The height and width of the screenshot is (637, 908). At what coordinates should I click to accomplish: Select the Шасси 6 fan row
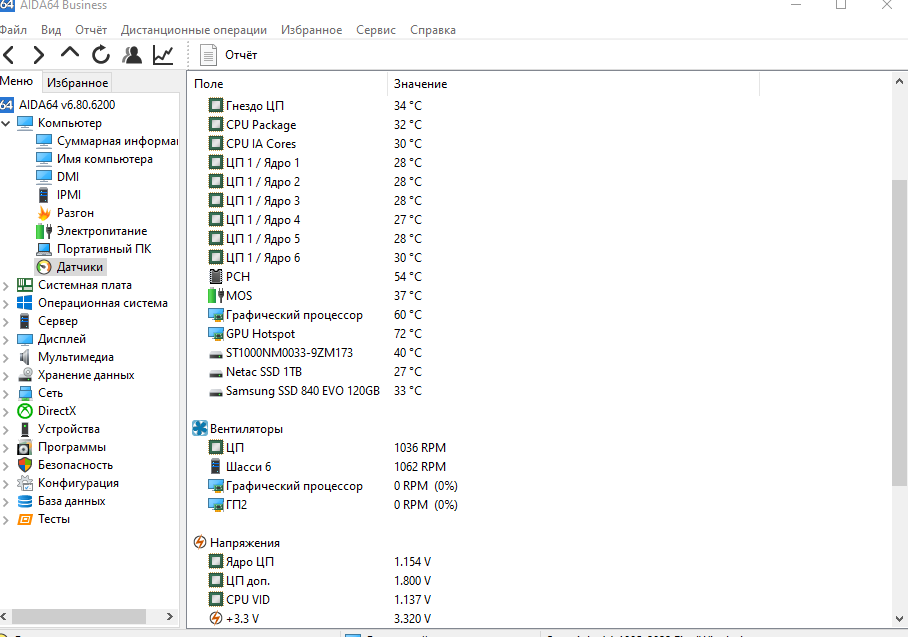(x=327, y=467)
